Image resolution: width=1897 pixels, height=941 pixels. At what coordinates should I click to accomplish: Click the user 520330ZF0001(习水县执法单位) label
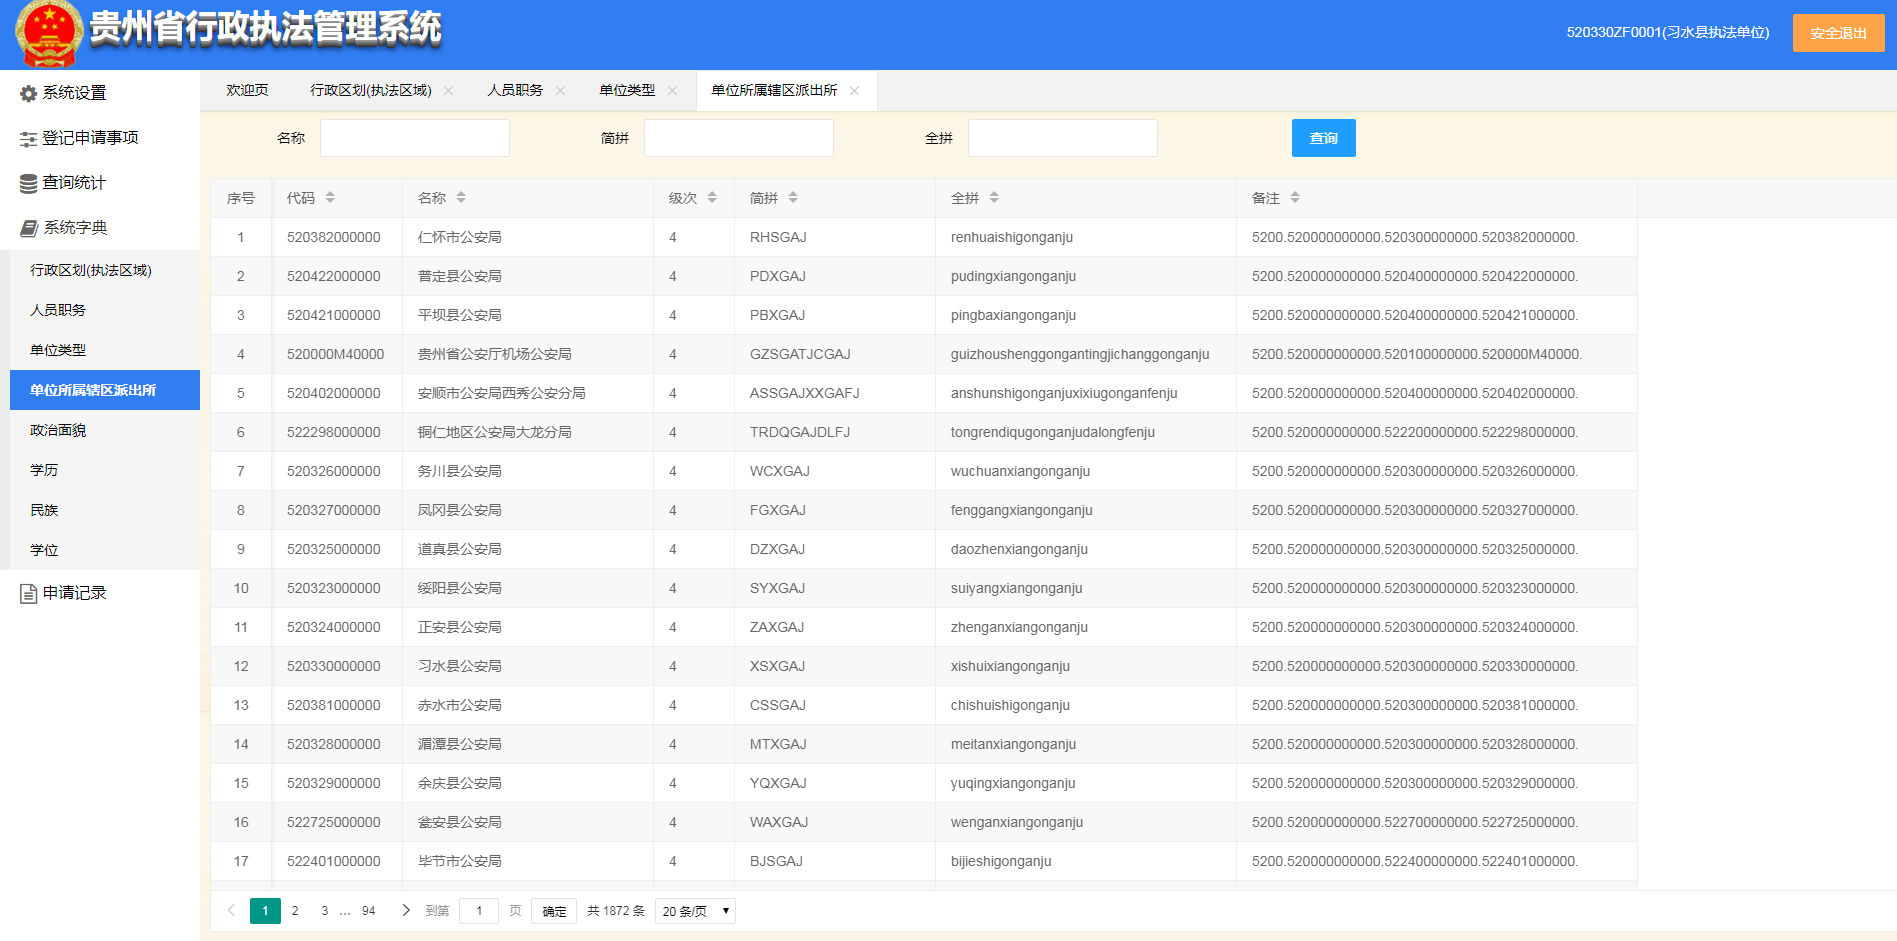point(1668,33)
